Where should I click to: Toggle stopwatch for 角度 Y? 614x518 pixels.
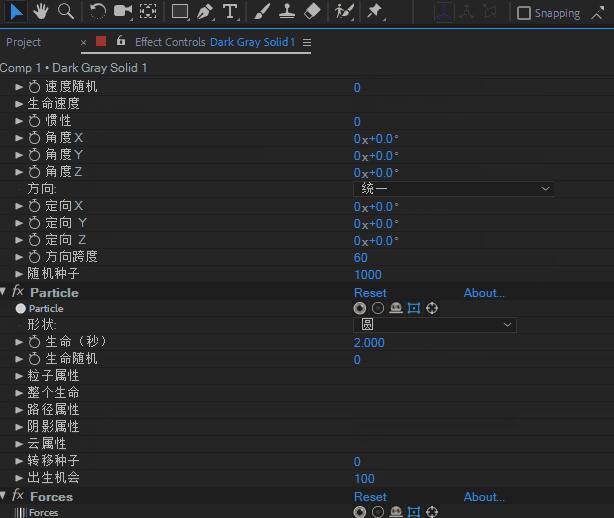[x=34, y=155]
